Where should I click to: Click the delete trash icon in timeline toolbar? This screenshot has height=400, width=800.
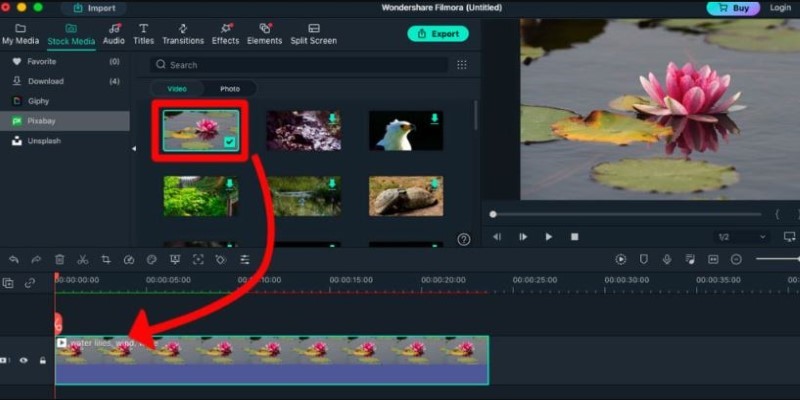pyautogui.click(x=60, y=259)
